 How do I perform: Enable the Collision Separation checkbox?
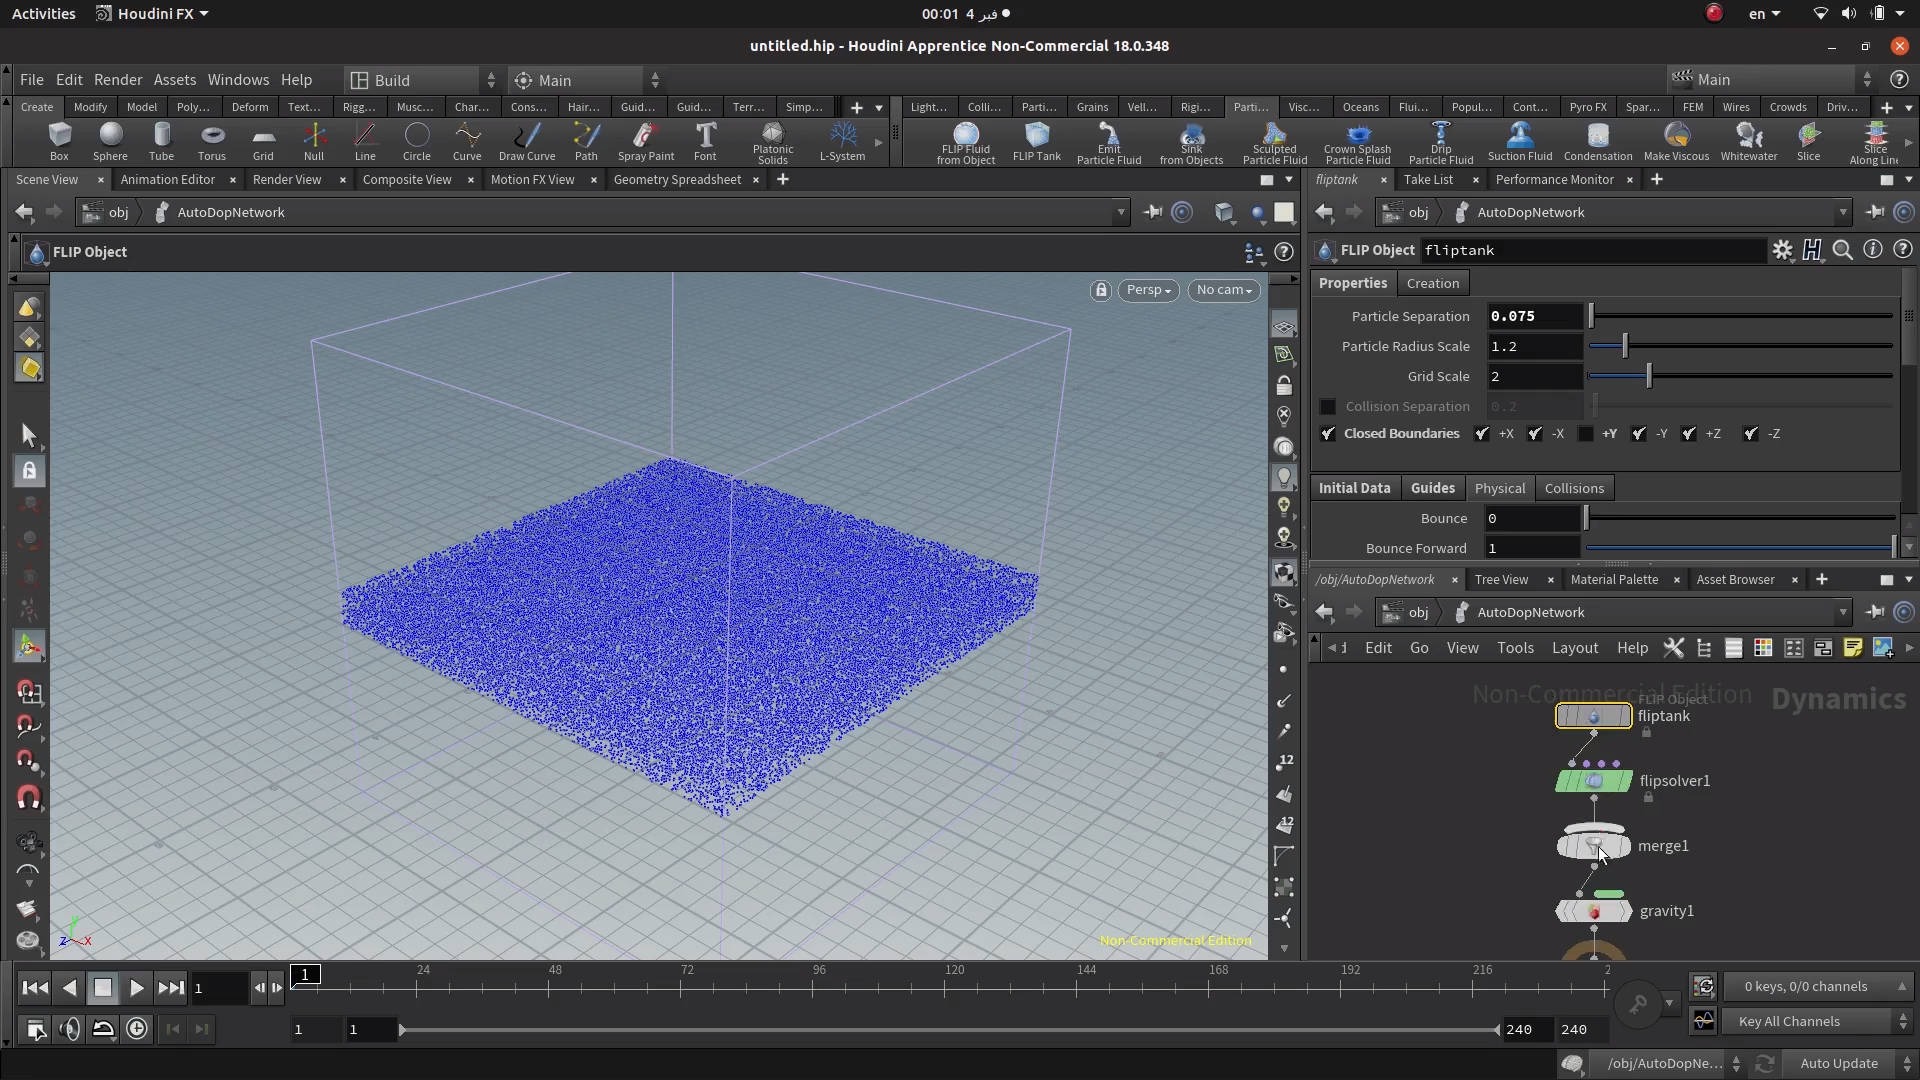[x=1328, y=407]
